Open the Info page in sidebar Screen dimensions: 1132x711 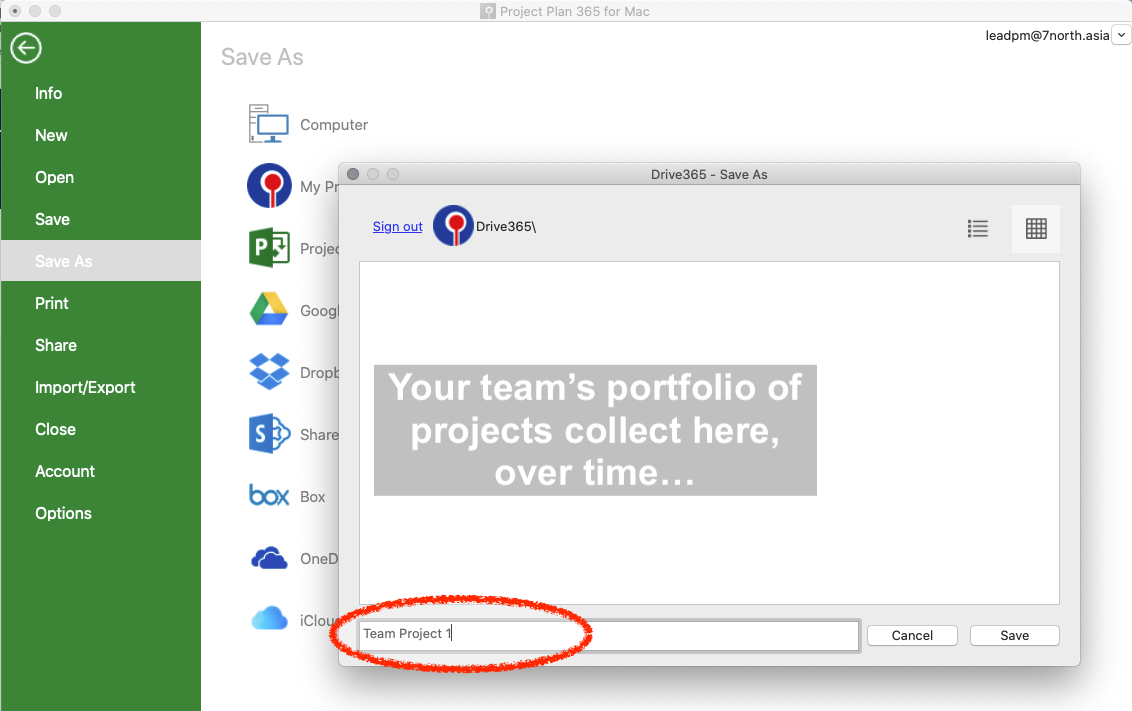pyautogui.click(x=48, y=93)
